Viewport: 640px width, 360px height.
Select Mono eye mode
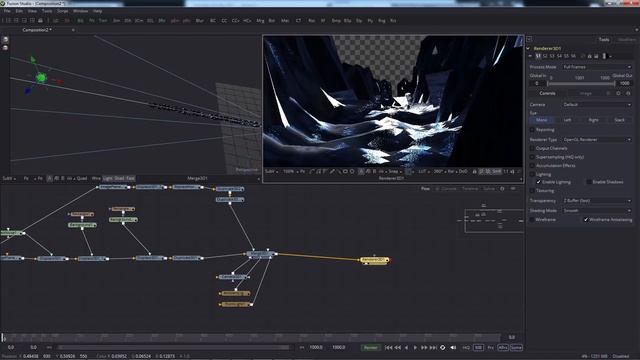tap(542, 120)
